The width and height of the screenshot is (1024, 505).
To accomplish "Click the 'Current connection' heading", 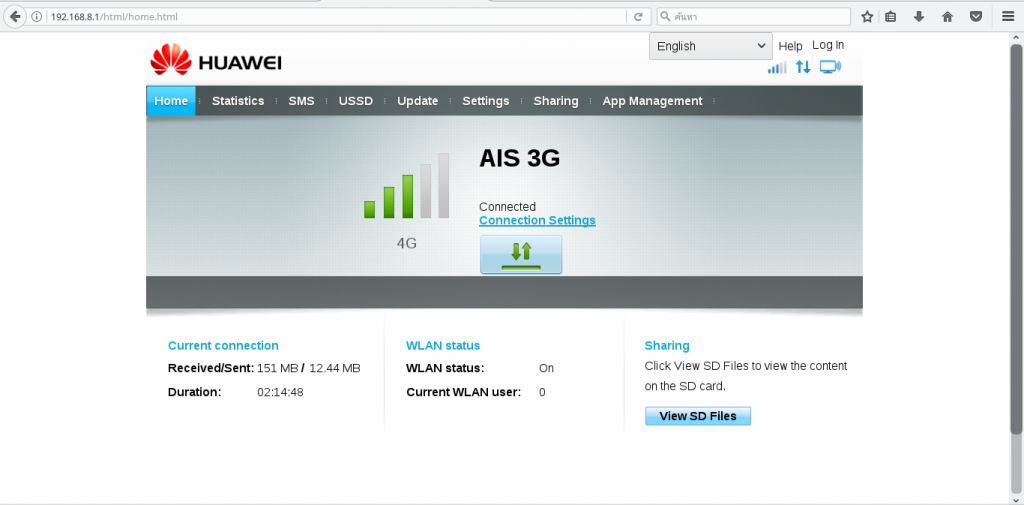I will click(223, 346).
